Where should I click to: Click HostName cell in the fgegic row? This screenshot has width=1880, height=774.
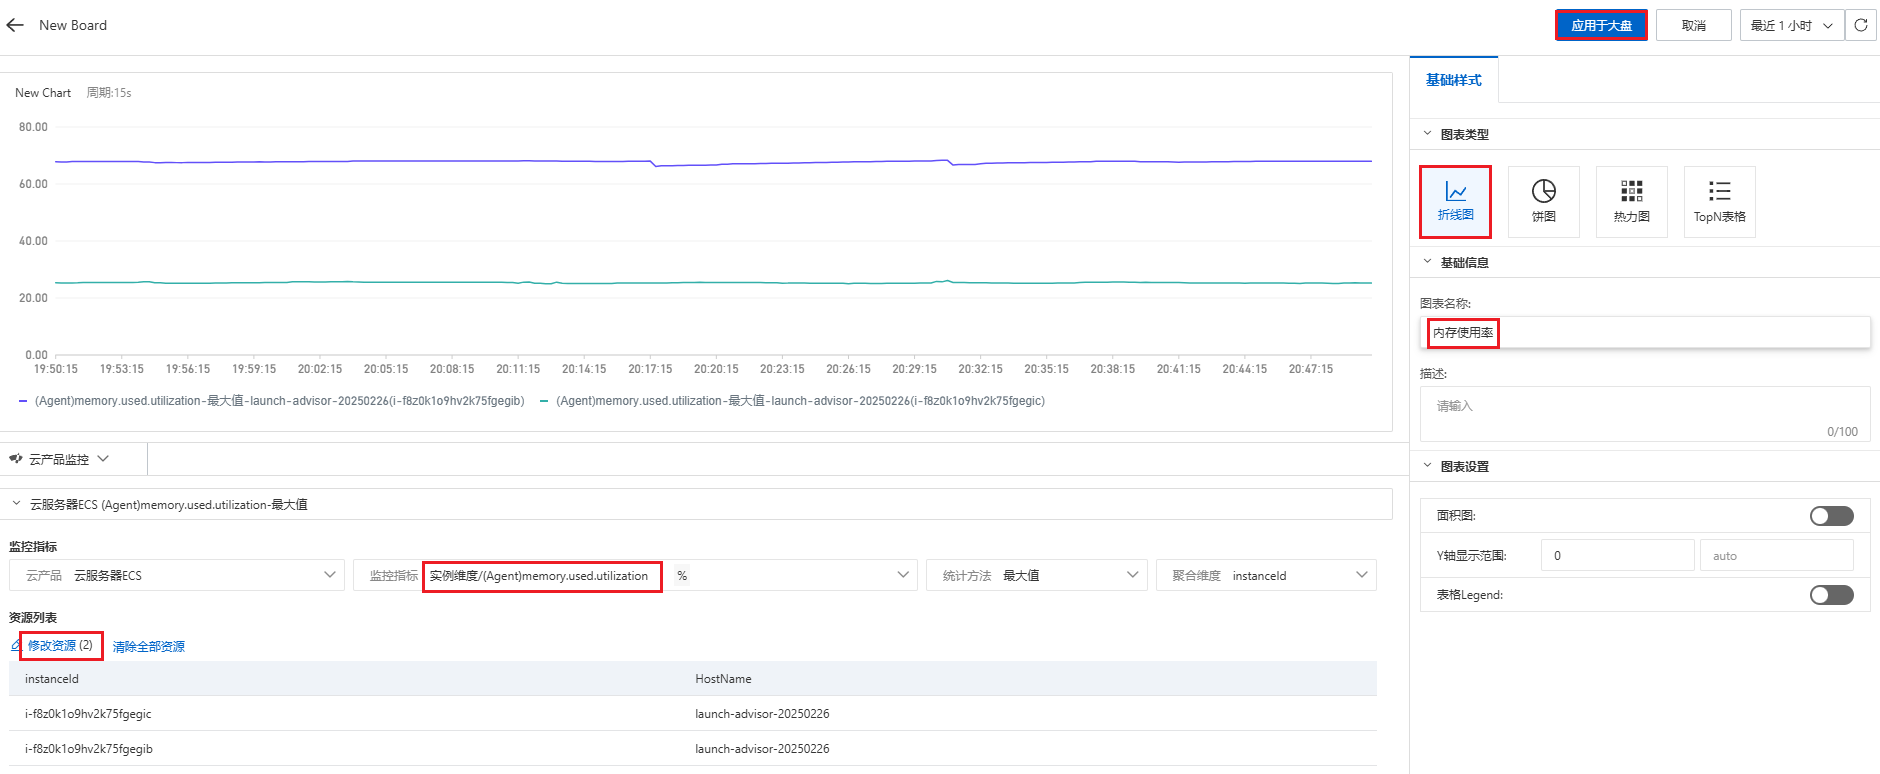pyautogui.click(x=762, y=714)
